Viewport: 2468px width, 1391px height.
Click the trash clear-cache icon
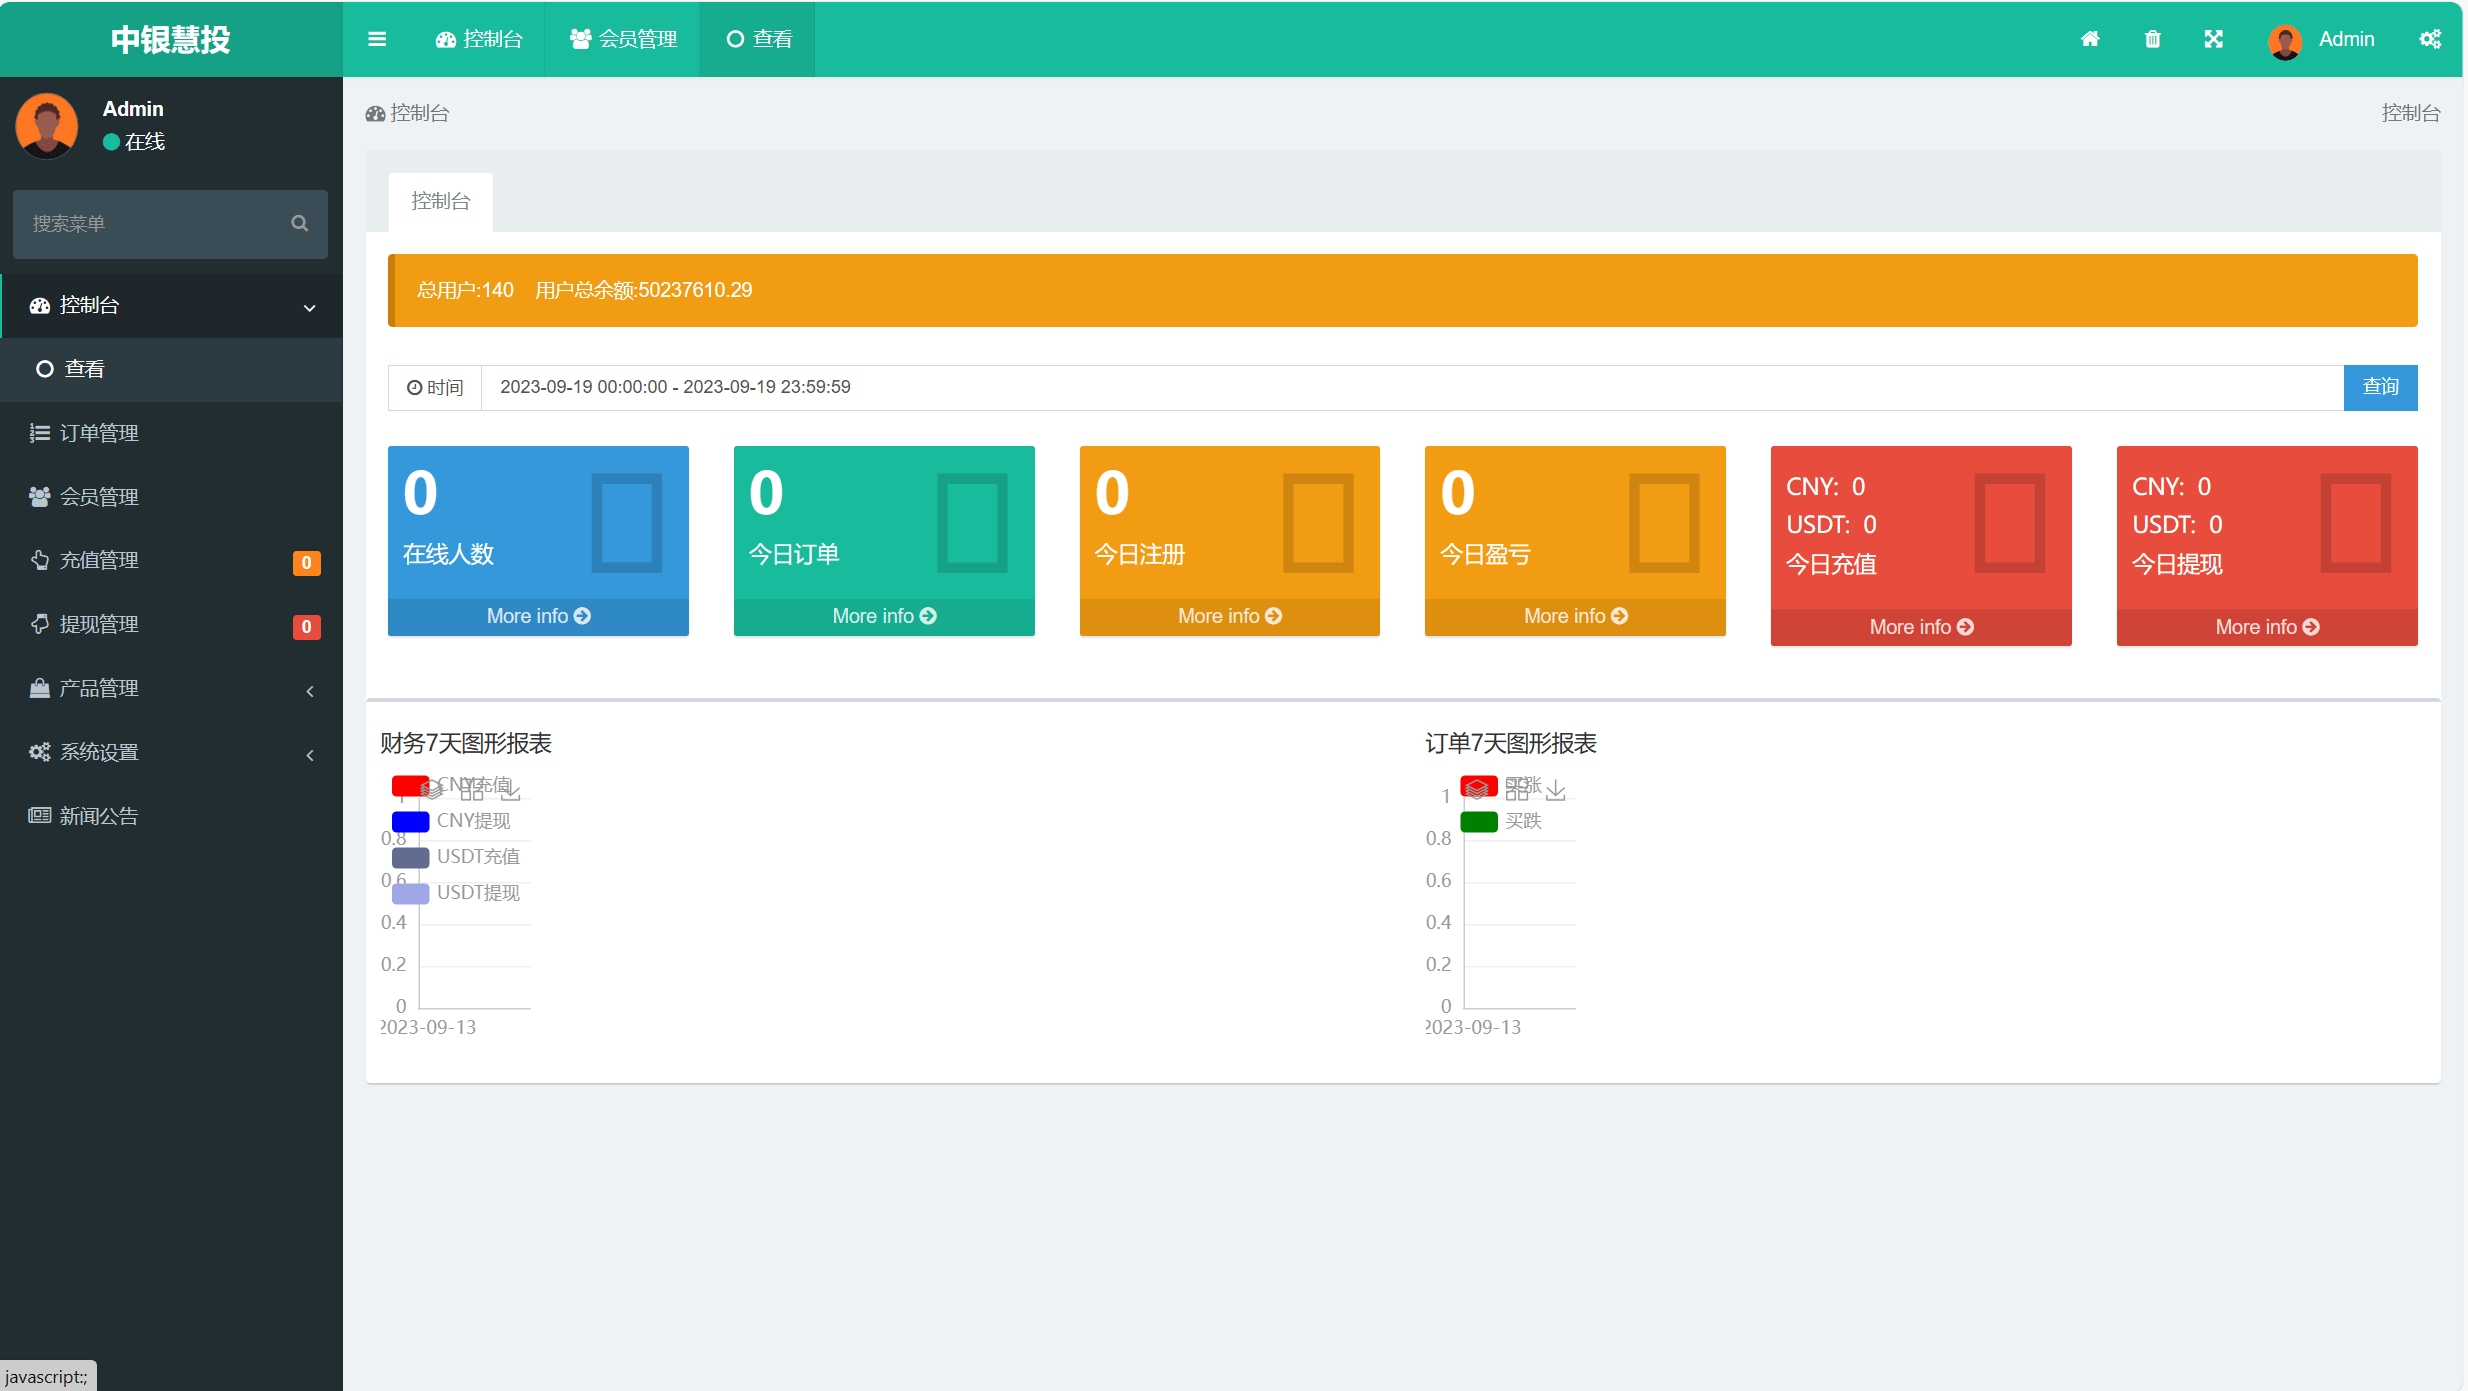click(2153, 39)
